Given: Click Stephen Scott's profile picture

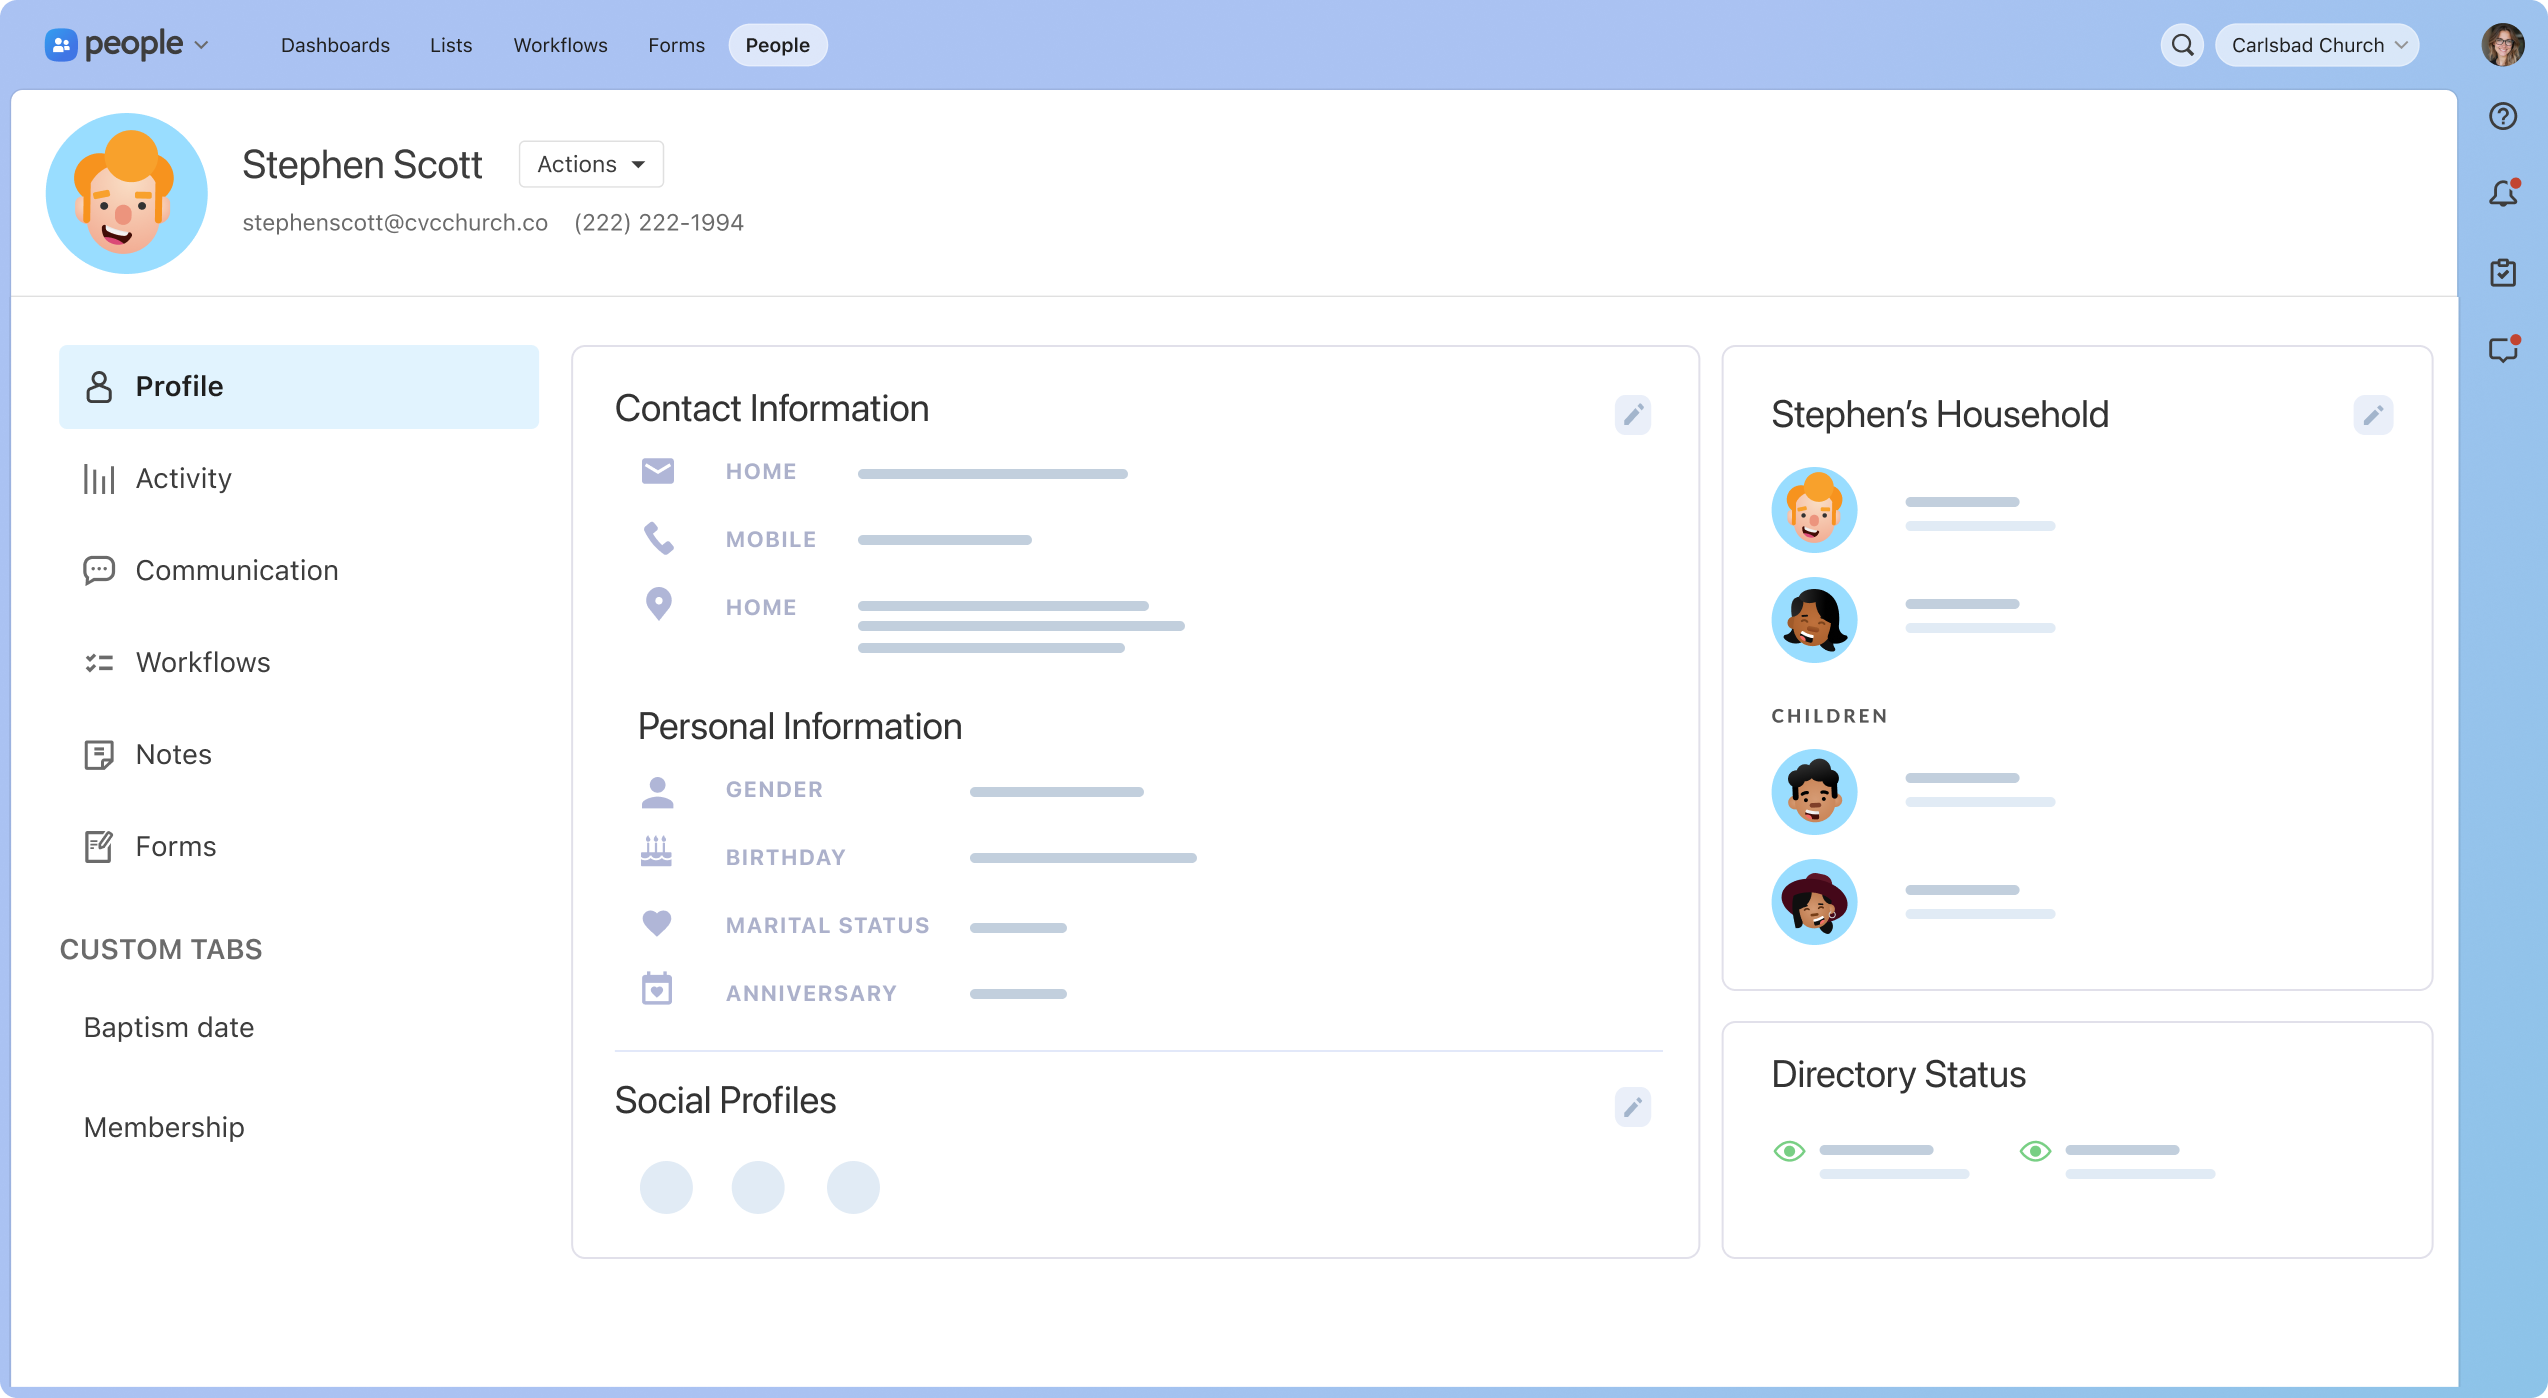Looking at the screenshot, I should (x=126, y=193).
